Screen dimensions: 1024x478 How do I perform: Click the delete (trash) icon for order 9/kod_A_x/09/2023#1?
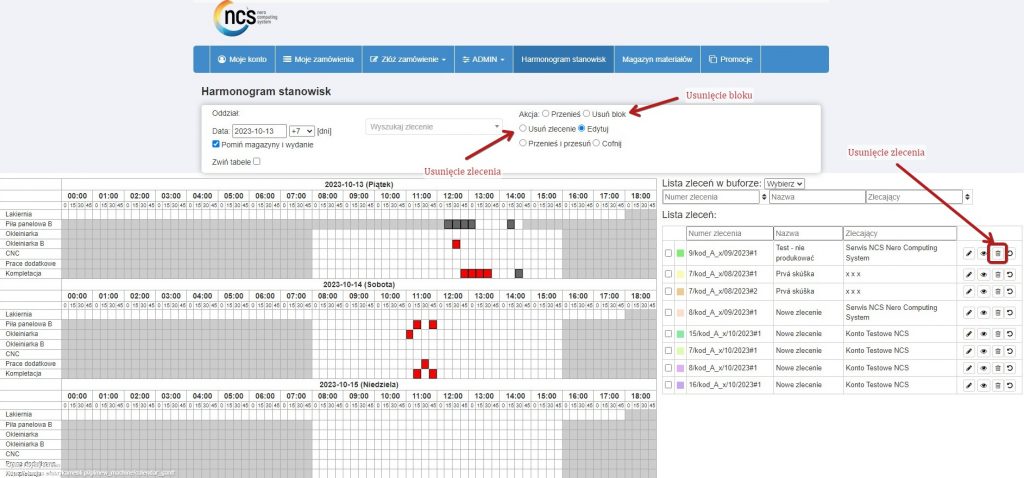pos(996,253)
